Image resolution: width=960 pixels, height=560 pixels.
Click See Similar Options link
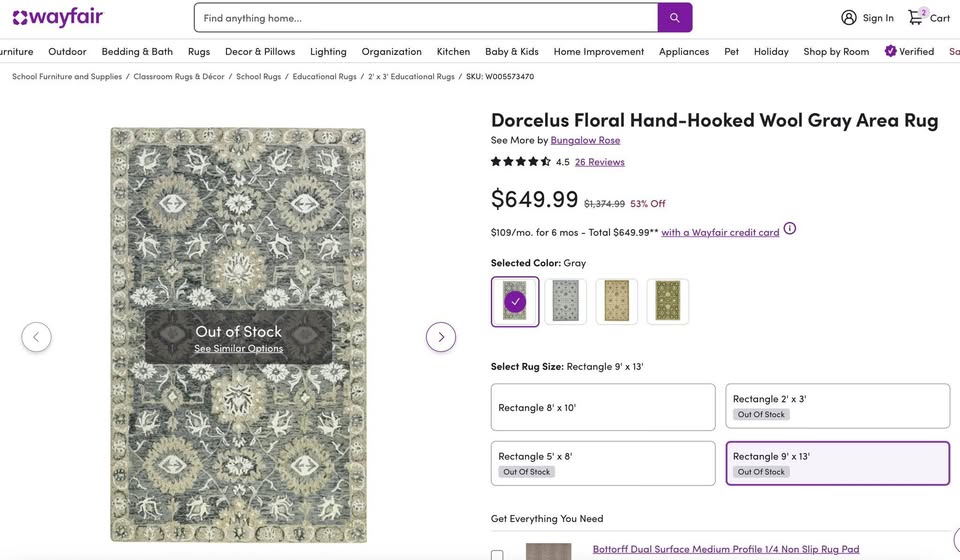[238, 349]
